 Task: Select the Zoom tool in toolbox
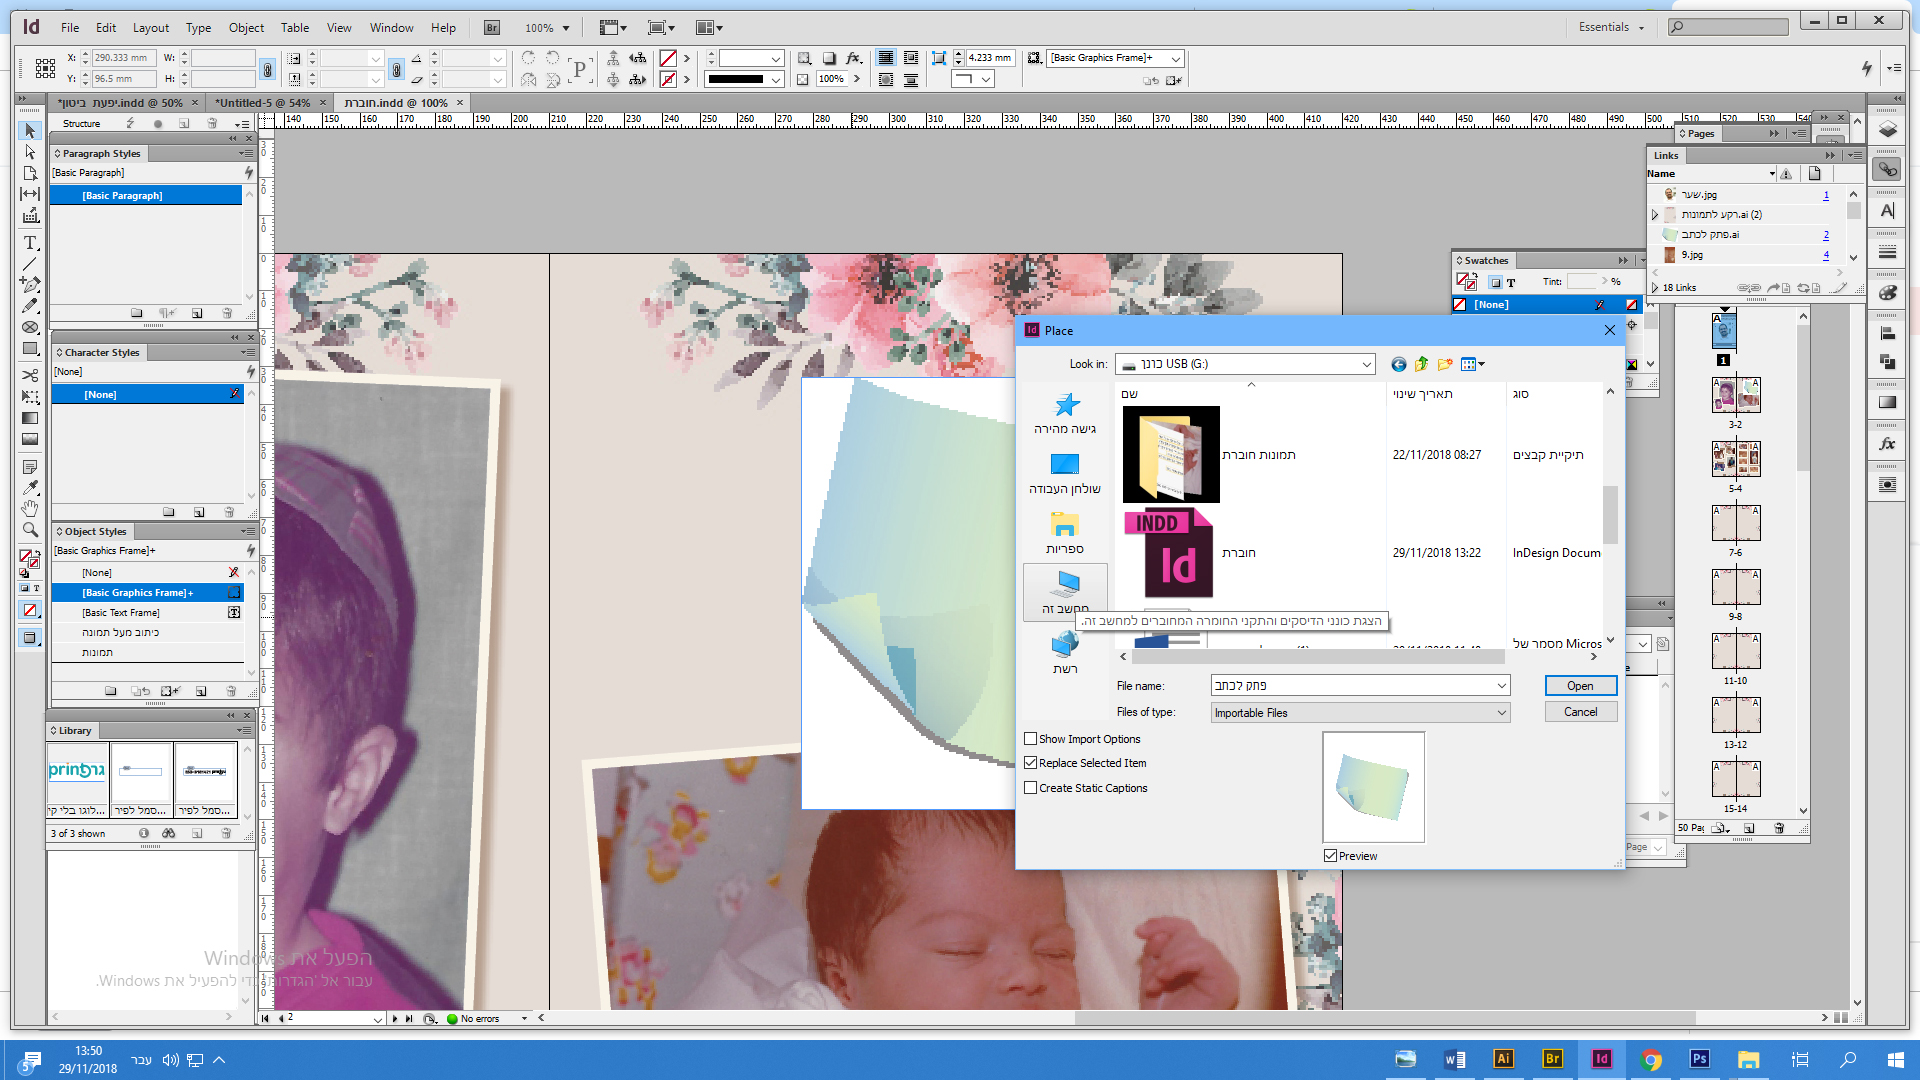30,530
